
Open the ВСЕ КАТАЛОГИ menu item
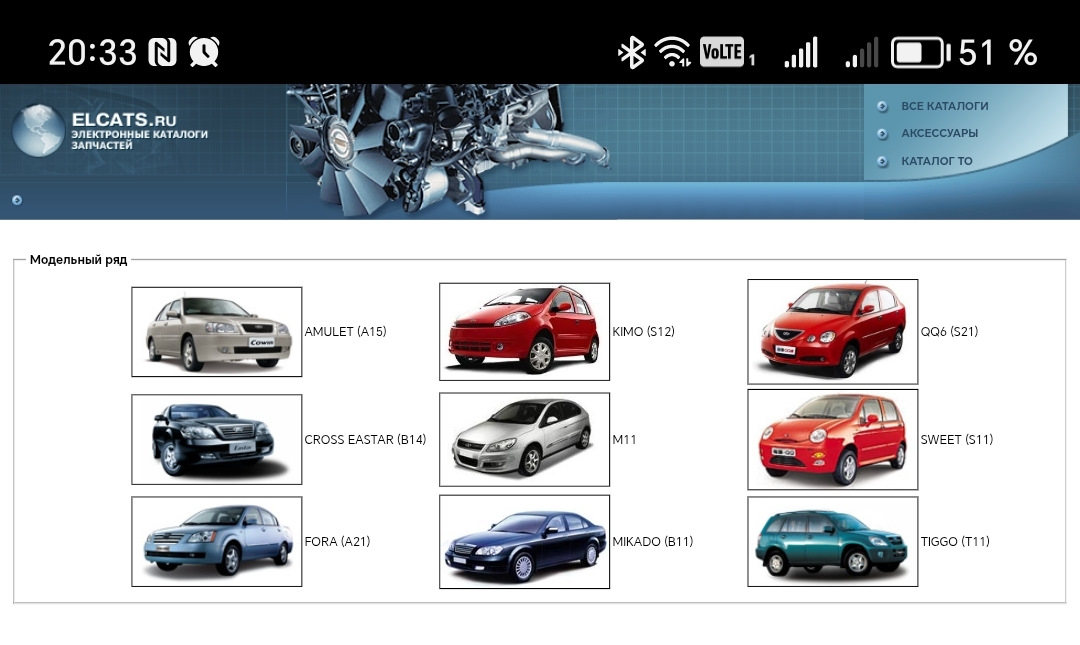(944, 106)
